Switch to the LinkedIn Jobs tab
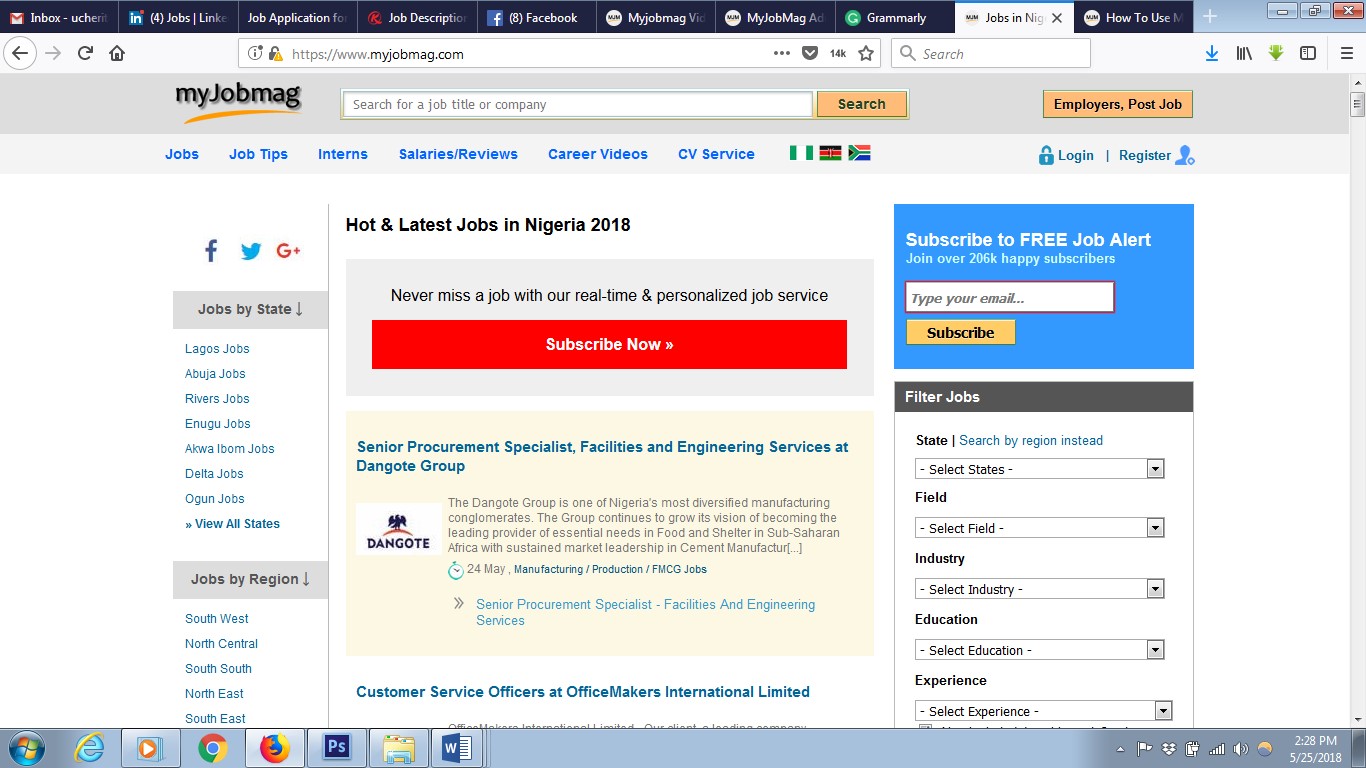Screen dimensions: 1366x768 [x=178, y=17]
